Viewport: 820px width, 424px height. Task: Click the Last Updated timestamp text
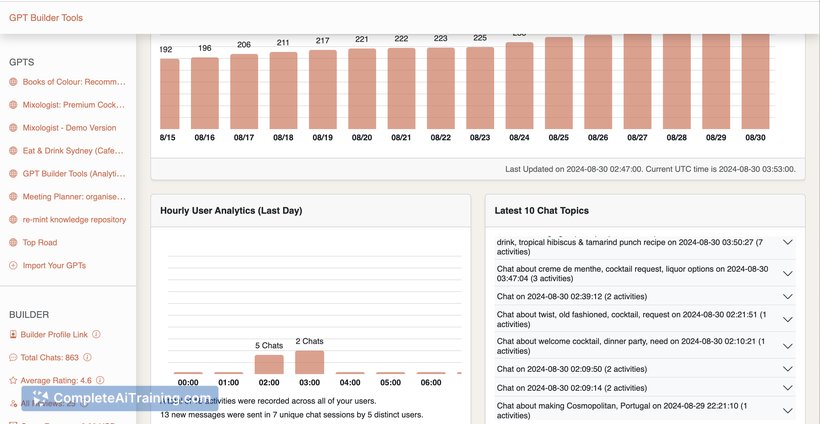(x=650, y=169)
